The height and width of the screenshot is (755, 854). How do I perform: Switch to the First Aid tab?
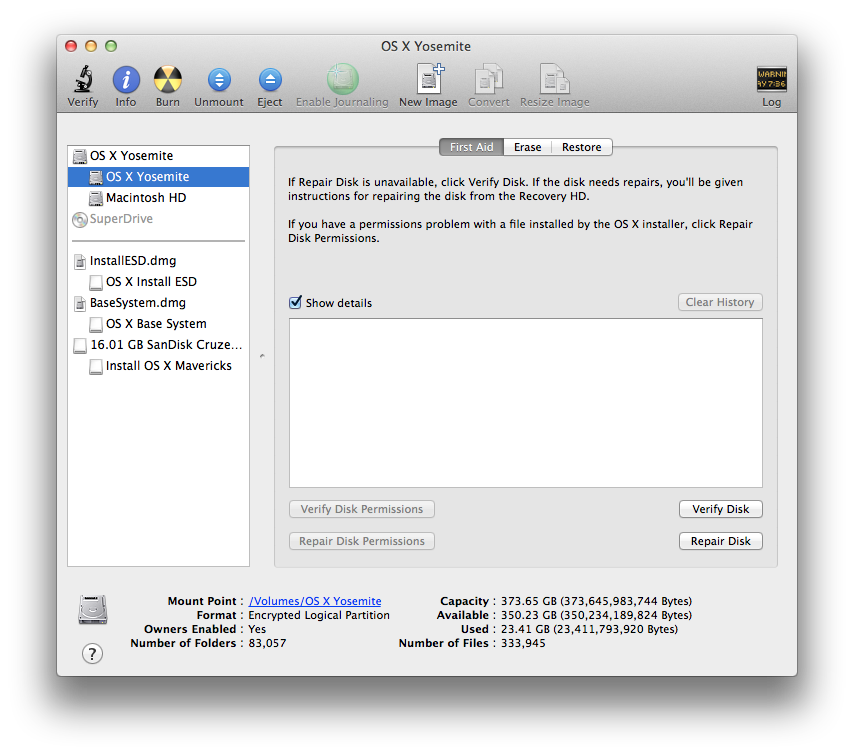[472, 147]
